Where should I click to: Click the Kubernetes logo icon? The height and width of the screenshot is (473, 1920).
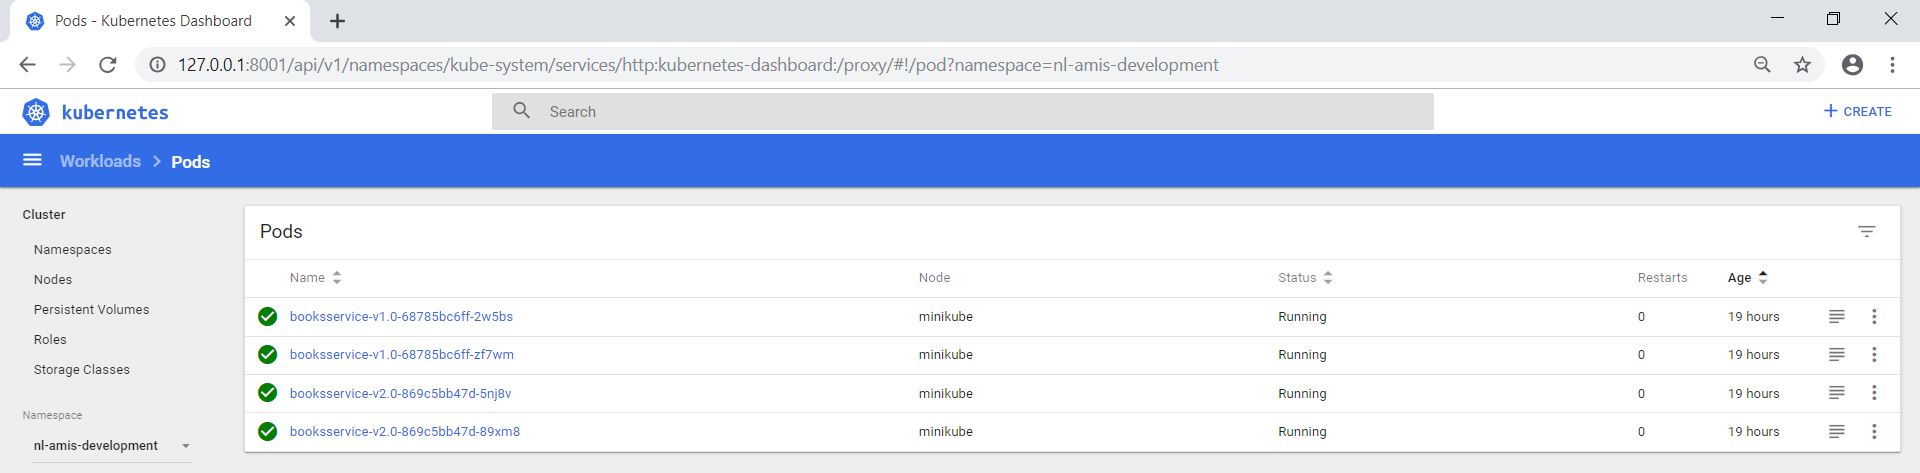[36, 112]
